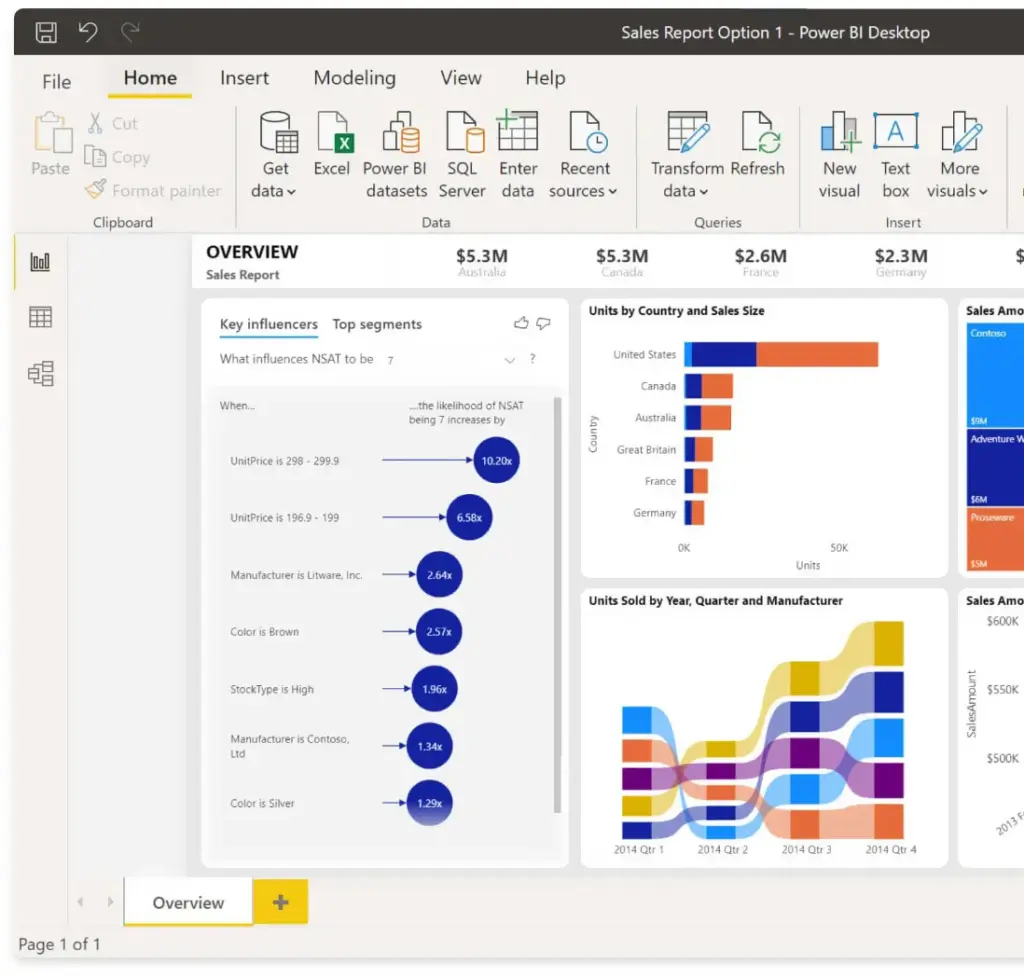Image resolution: width=1024 pixels, height=977 pixels.
Task: Click the Canada bar in Units chart
Action: pyautogui.click(x=709, y=386)
